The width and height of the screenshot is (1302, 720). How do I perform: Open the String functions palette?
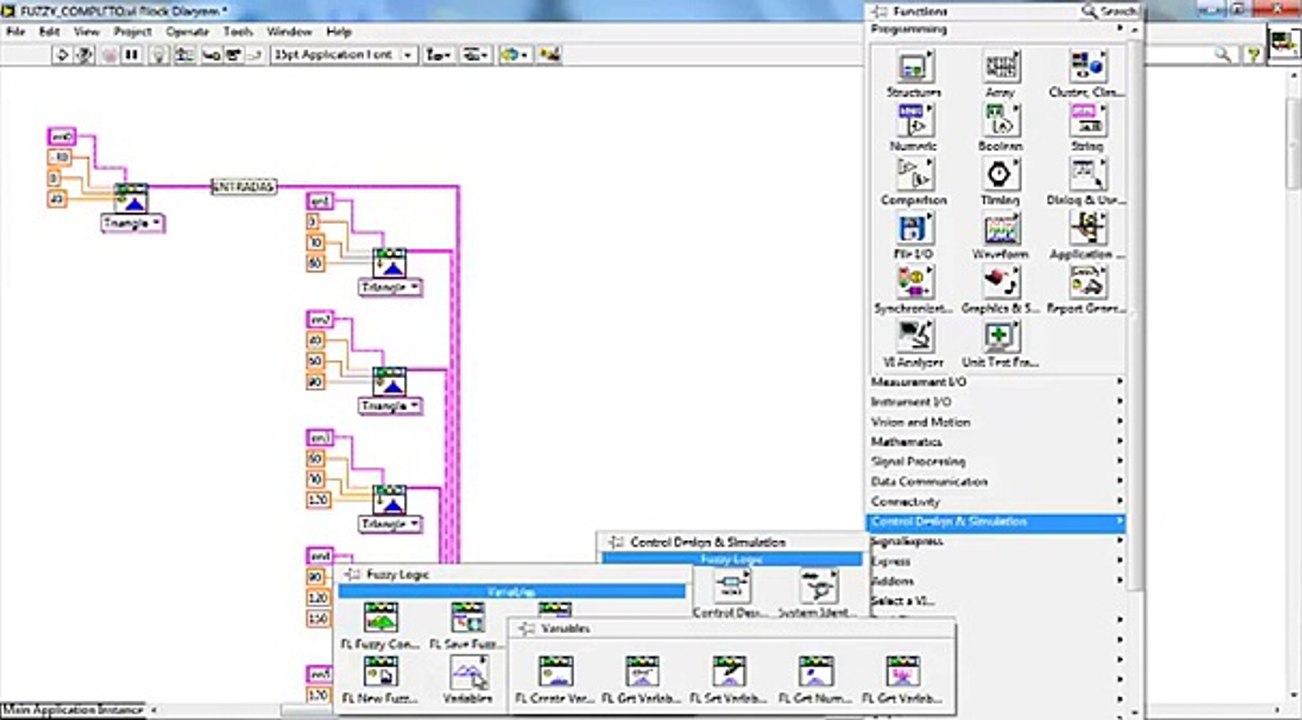point(1088,122)
